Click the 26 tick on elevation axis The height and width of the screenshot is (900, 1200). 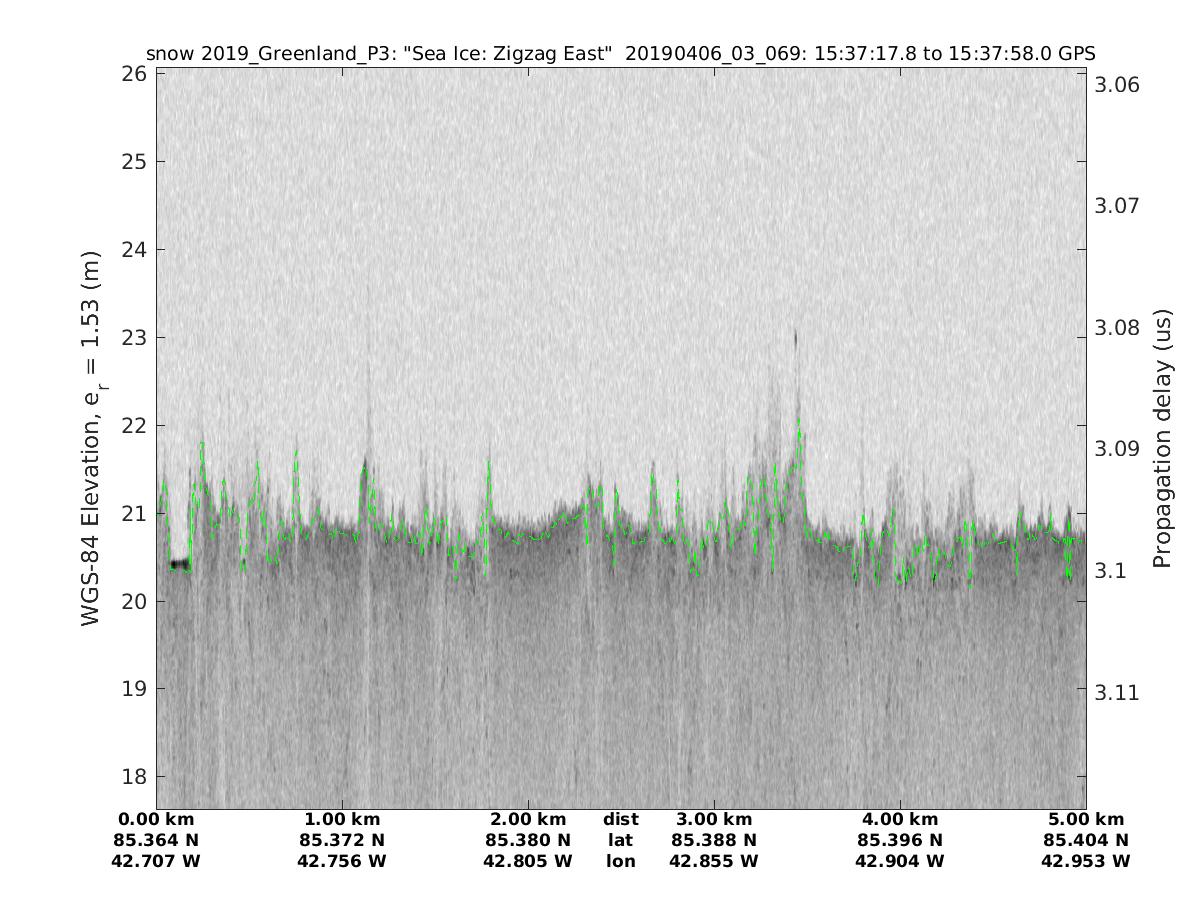[135, 74]
